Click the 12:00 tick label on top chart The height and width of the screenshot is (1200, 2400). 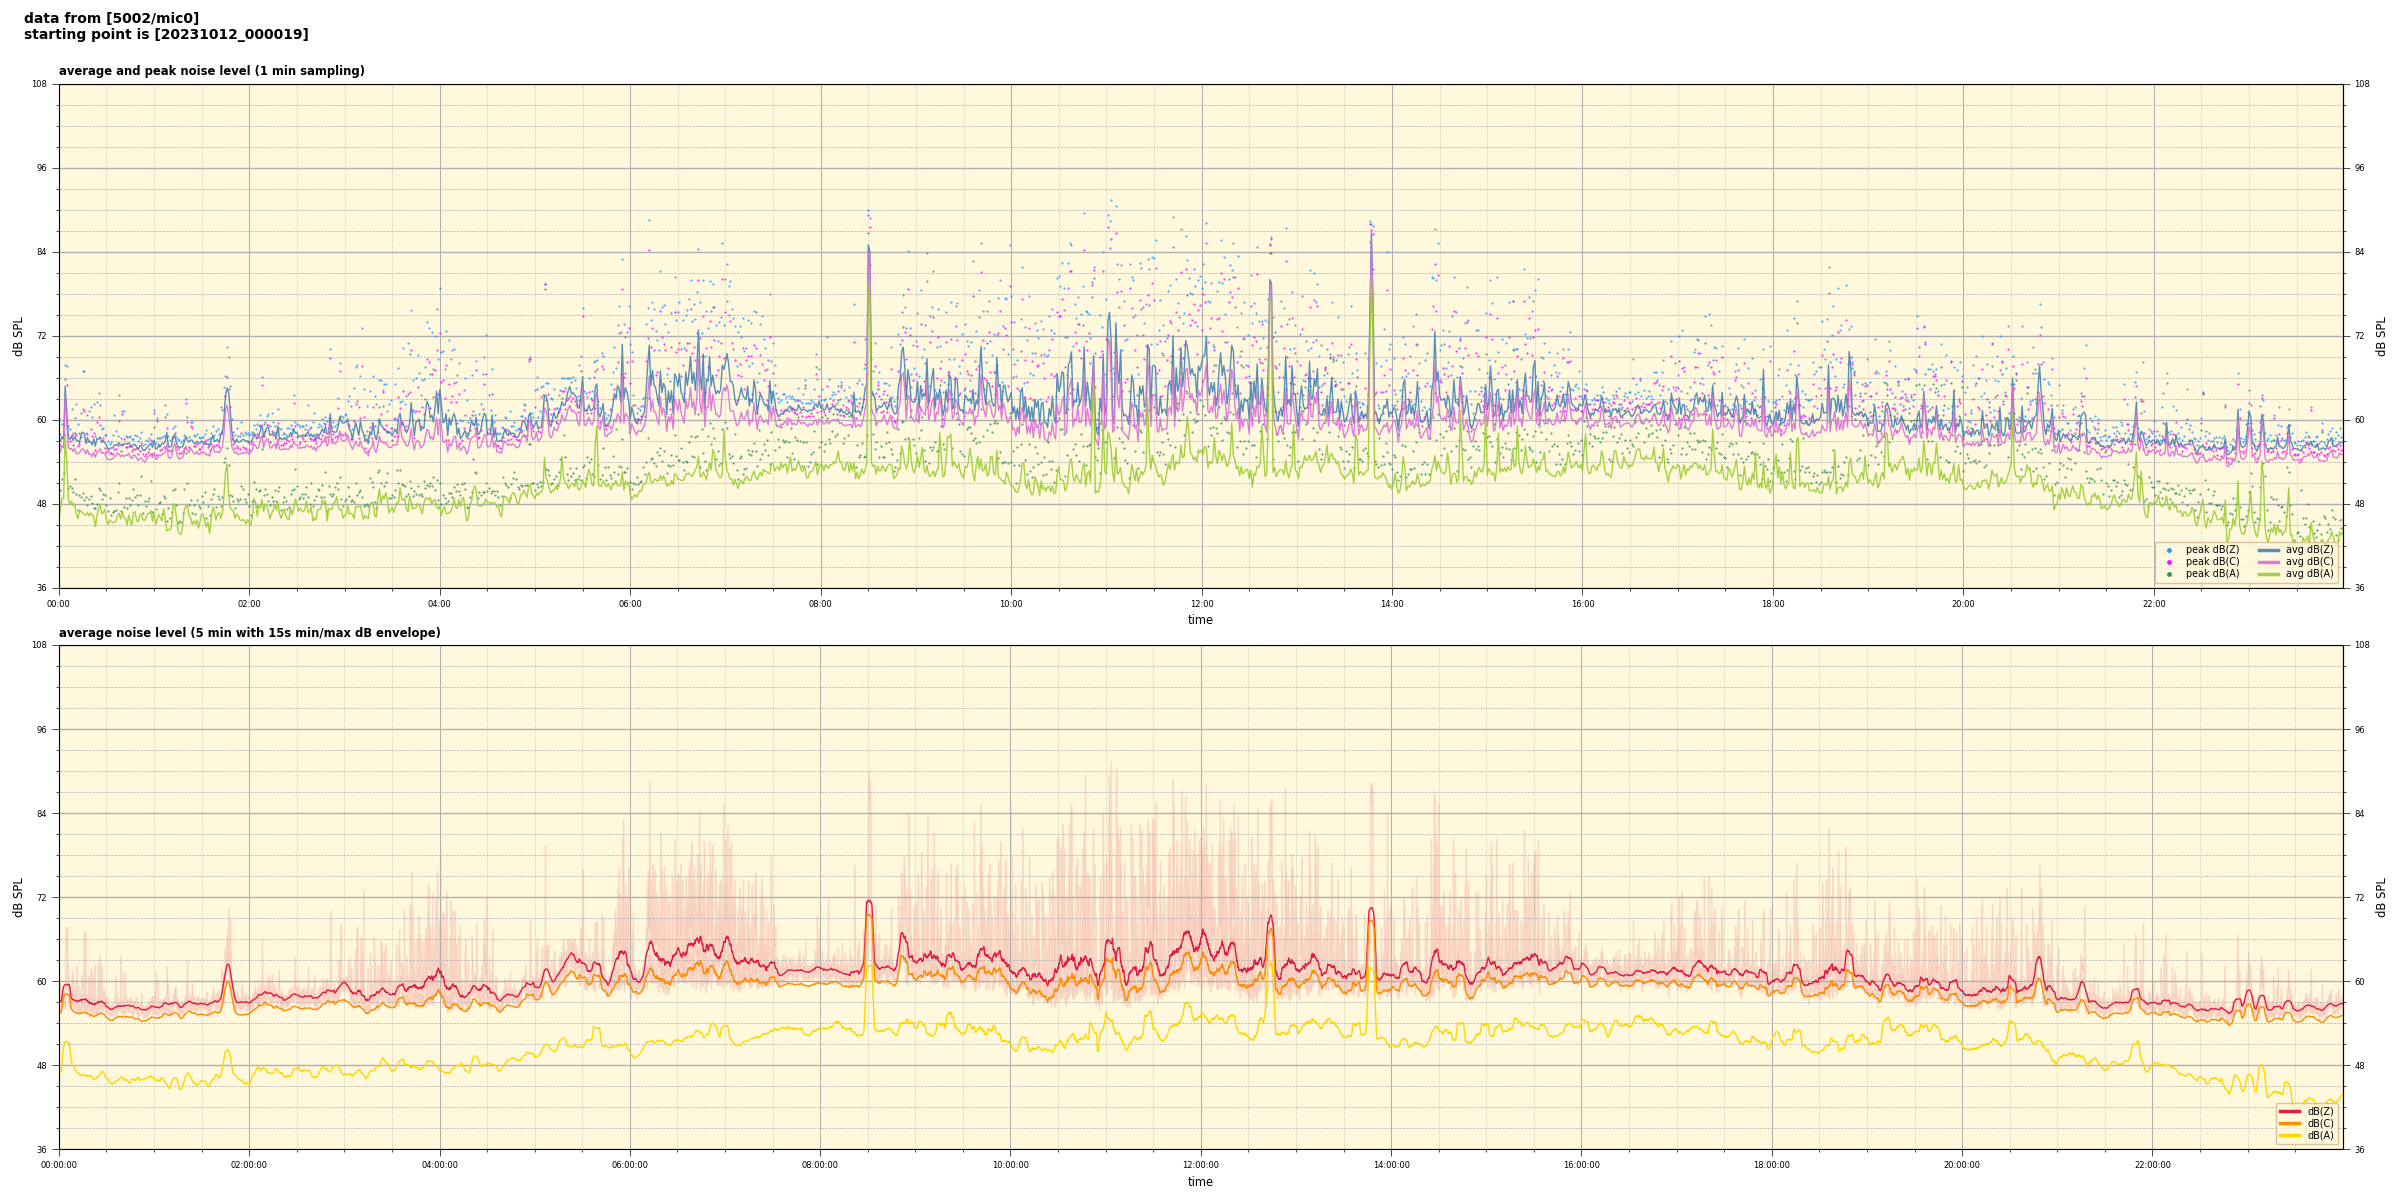click(x=1201, y=604)
